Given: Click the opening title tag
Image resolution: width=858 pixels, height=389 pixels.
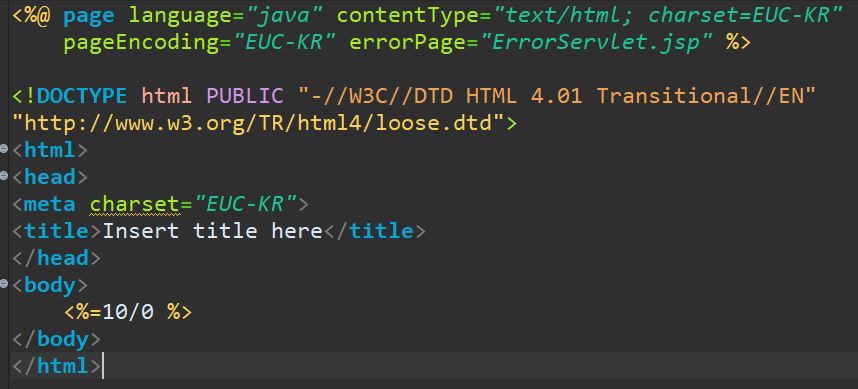Looking at the screenshot, I should pos(56,231).
